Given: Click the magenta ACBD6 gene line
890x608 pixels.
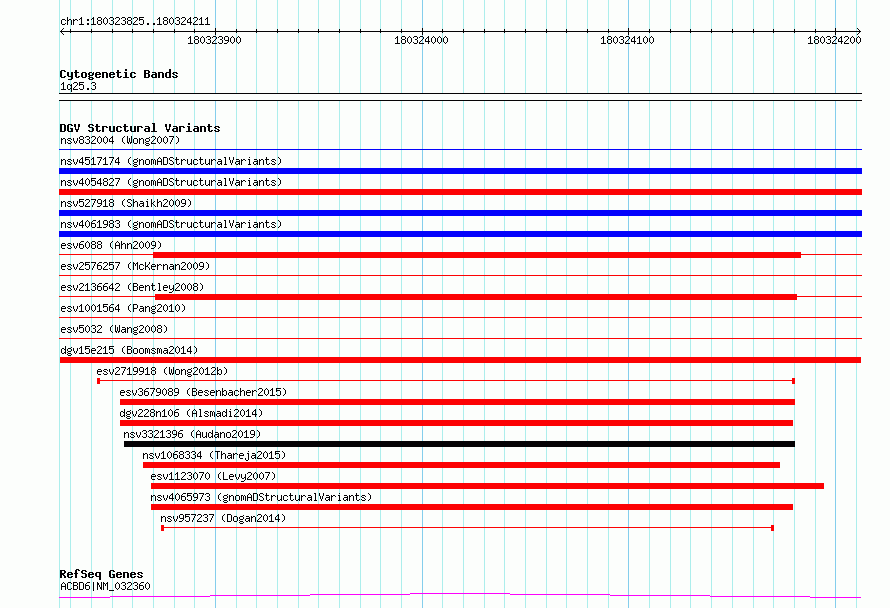Looking at the screenshot, I should click(460, 595).
